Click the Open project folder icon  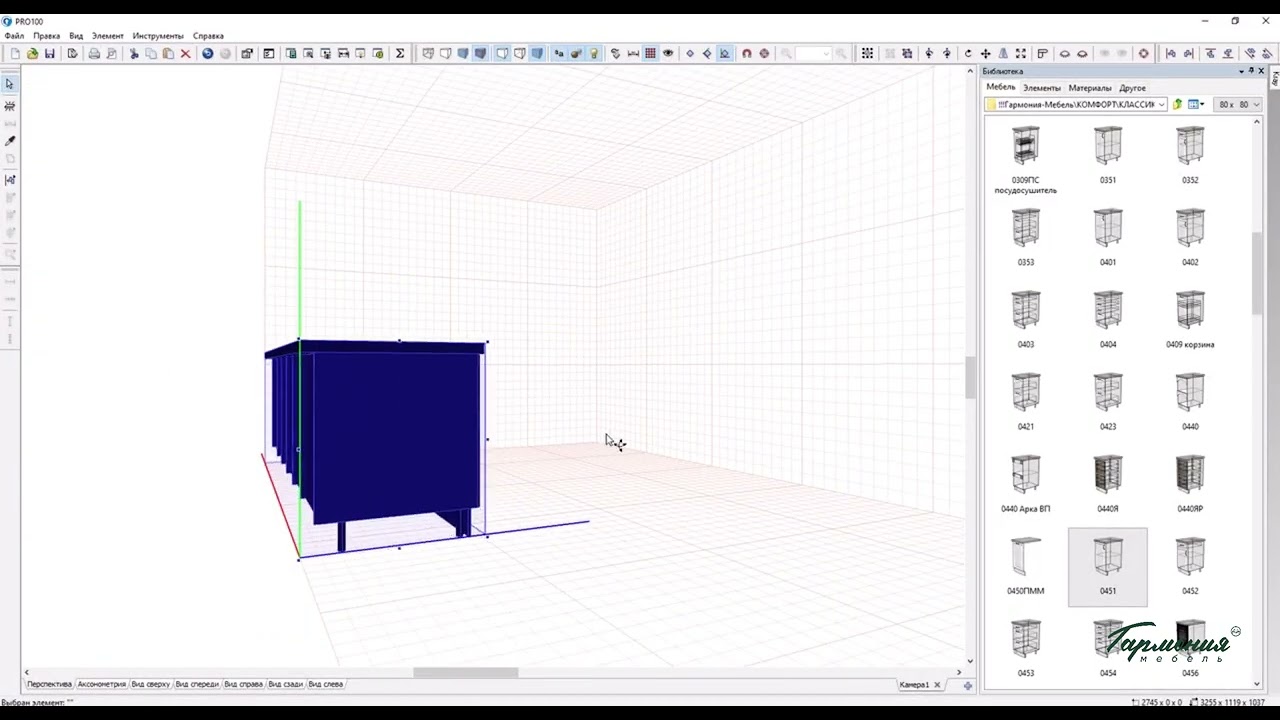click(x=32, y=54)
